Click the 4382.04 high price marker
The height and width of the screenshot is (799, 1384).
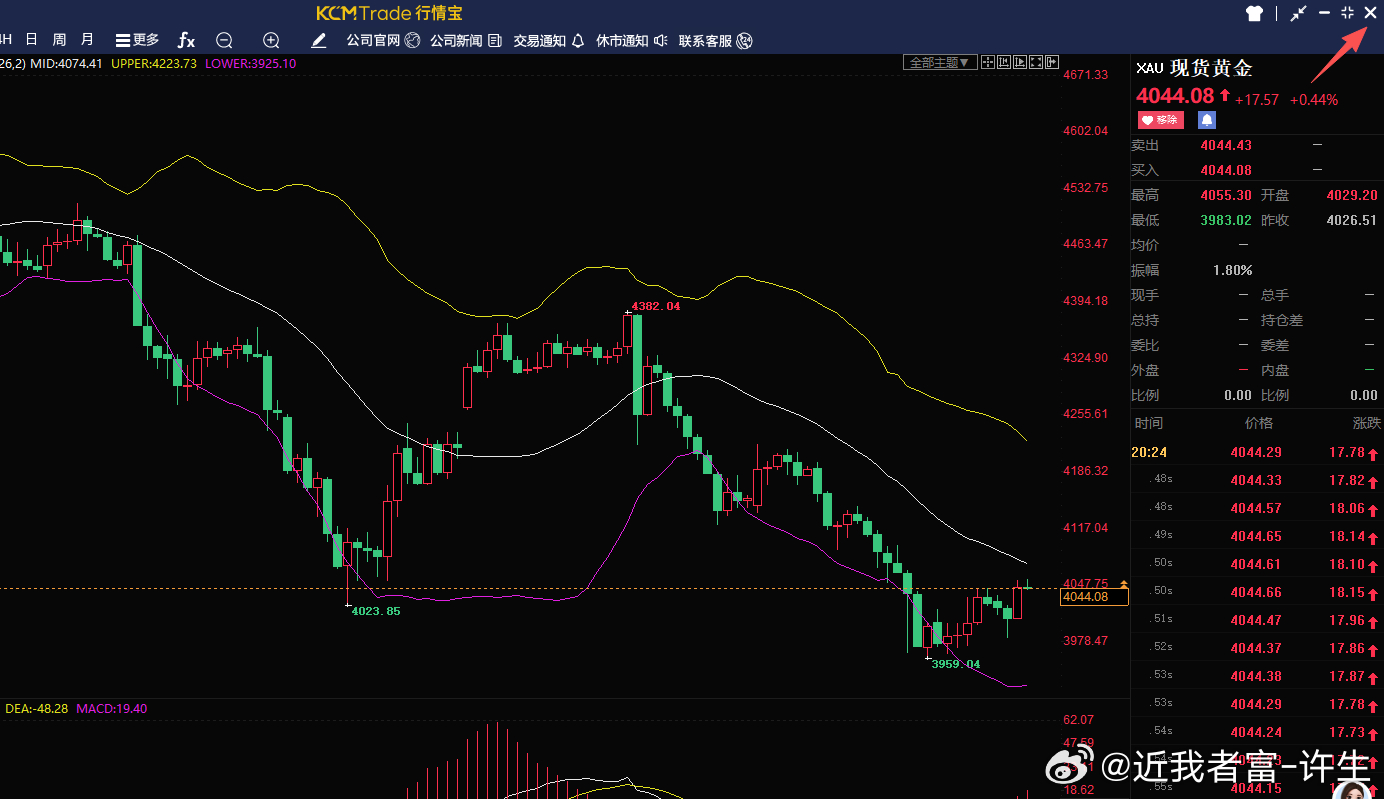(656, 306)
